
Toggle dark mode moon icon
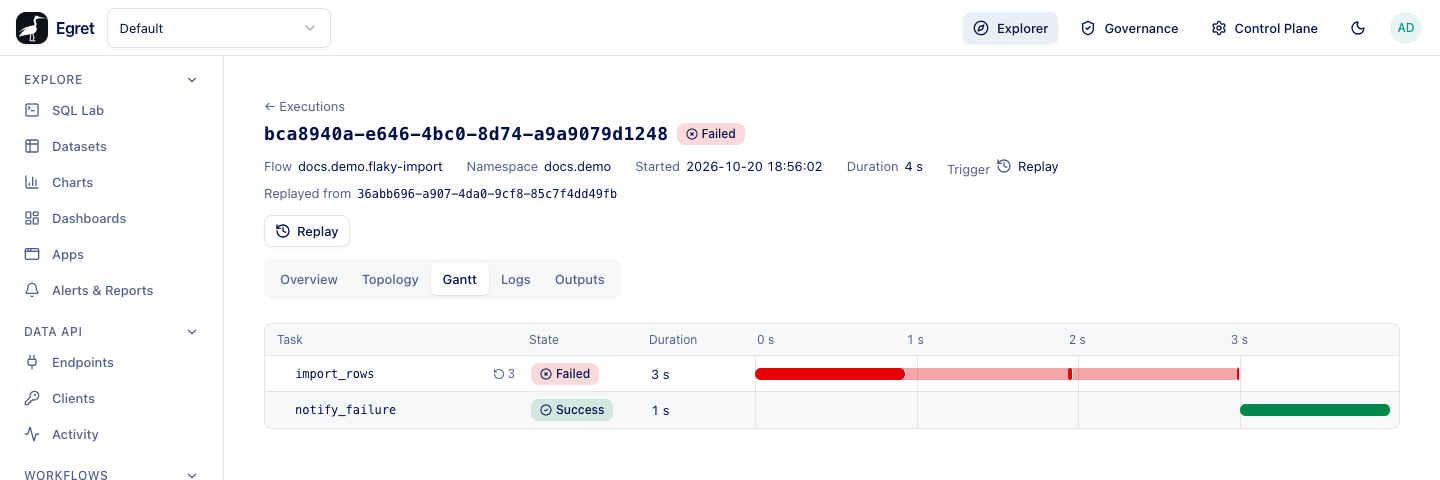tap(1358, 28)
